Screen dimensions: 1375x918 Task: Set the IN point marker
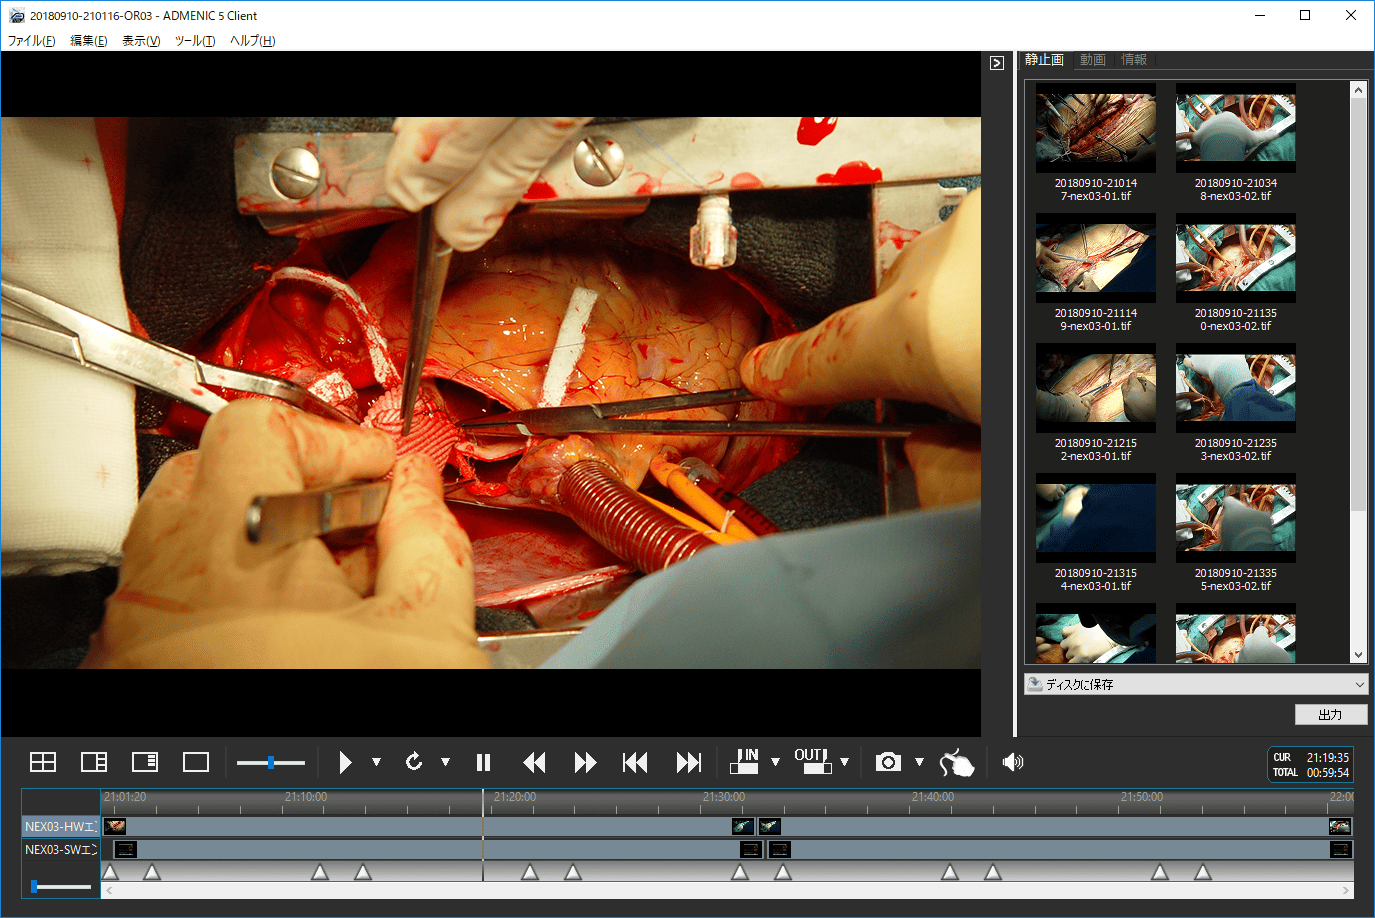tap(745, 762)
